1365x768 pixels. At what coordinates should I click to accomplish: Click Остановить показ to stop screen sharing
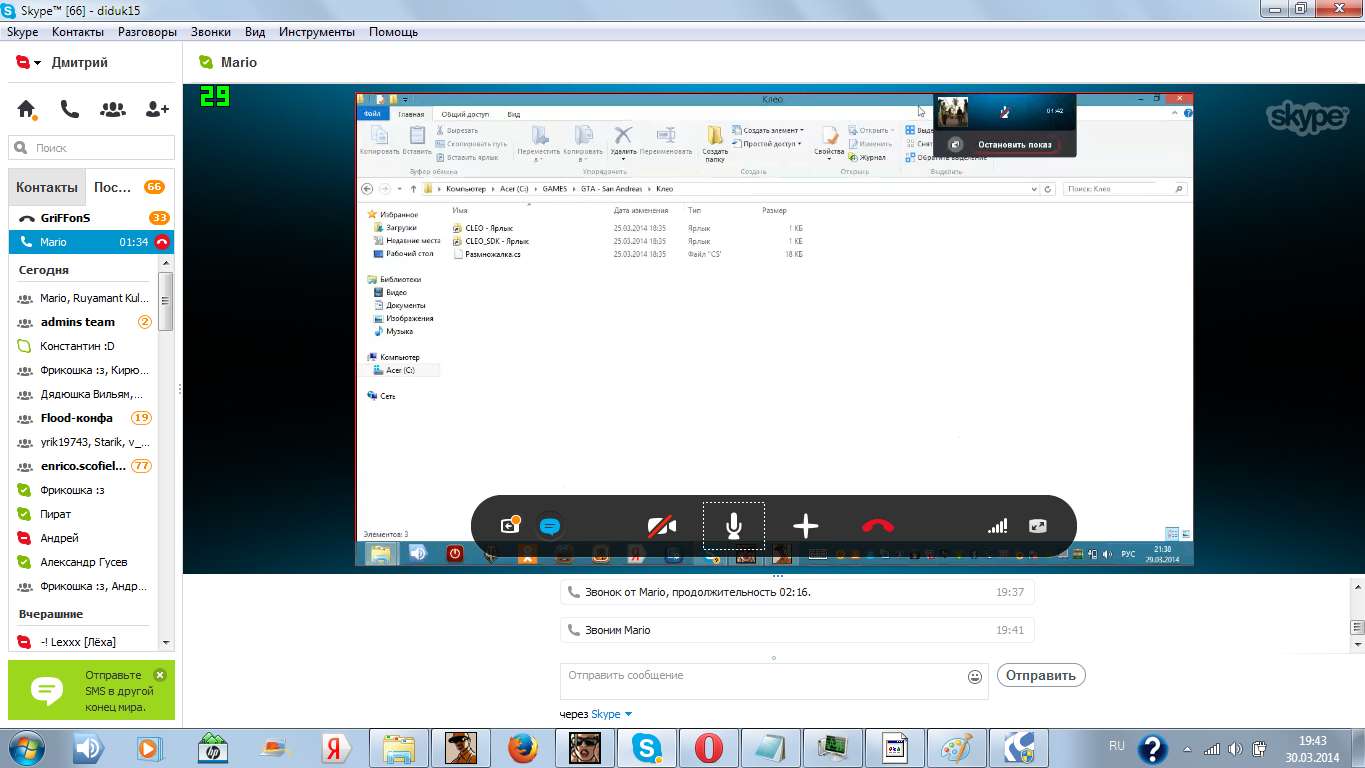1015,145
